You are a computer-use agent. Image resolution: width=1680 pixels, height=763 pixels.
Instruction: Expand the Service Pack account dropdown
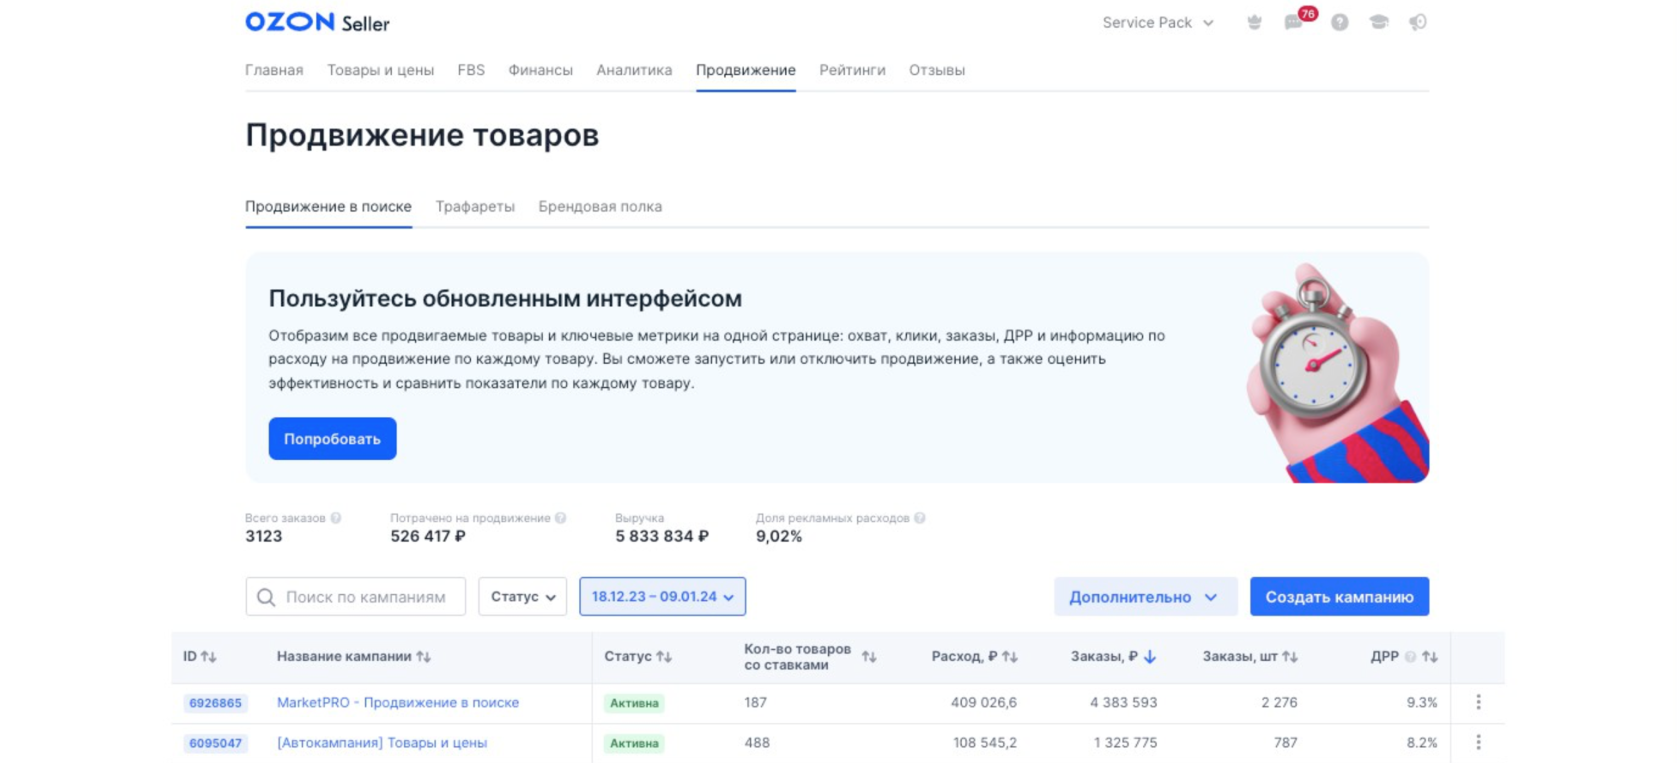[1158, 22]
